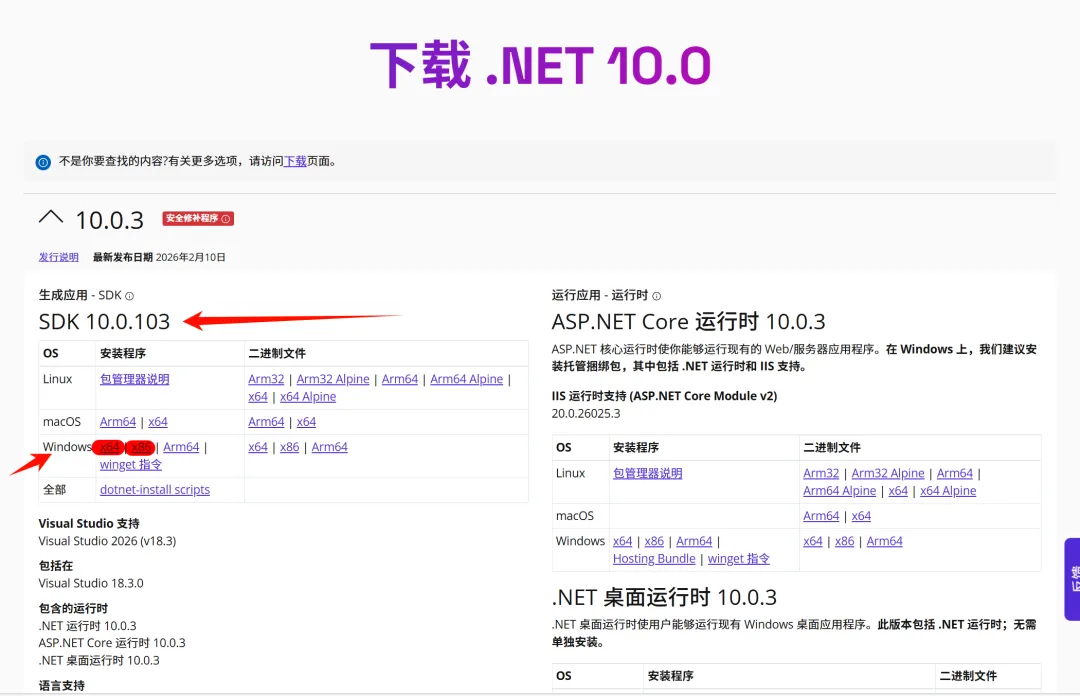Viewport: 1080px width, 696px height.
Task: Open ASP.NET Core winget instructions link
Action: pos(738,559)
